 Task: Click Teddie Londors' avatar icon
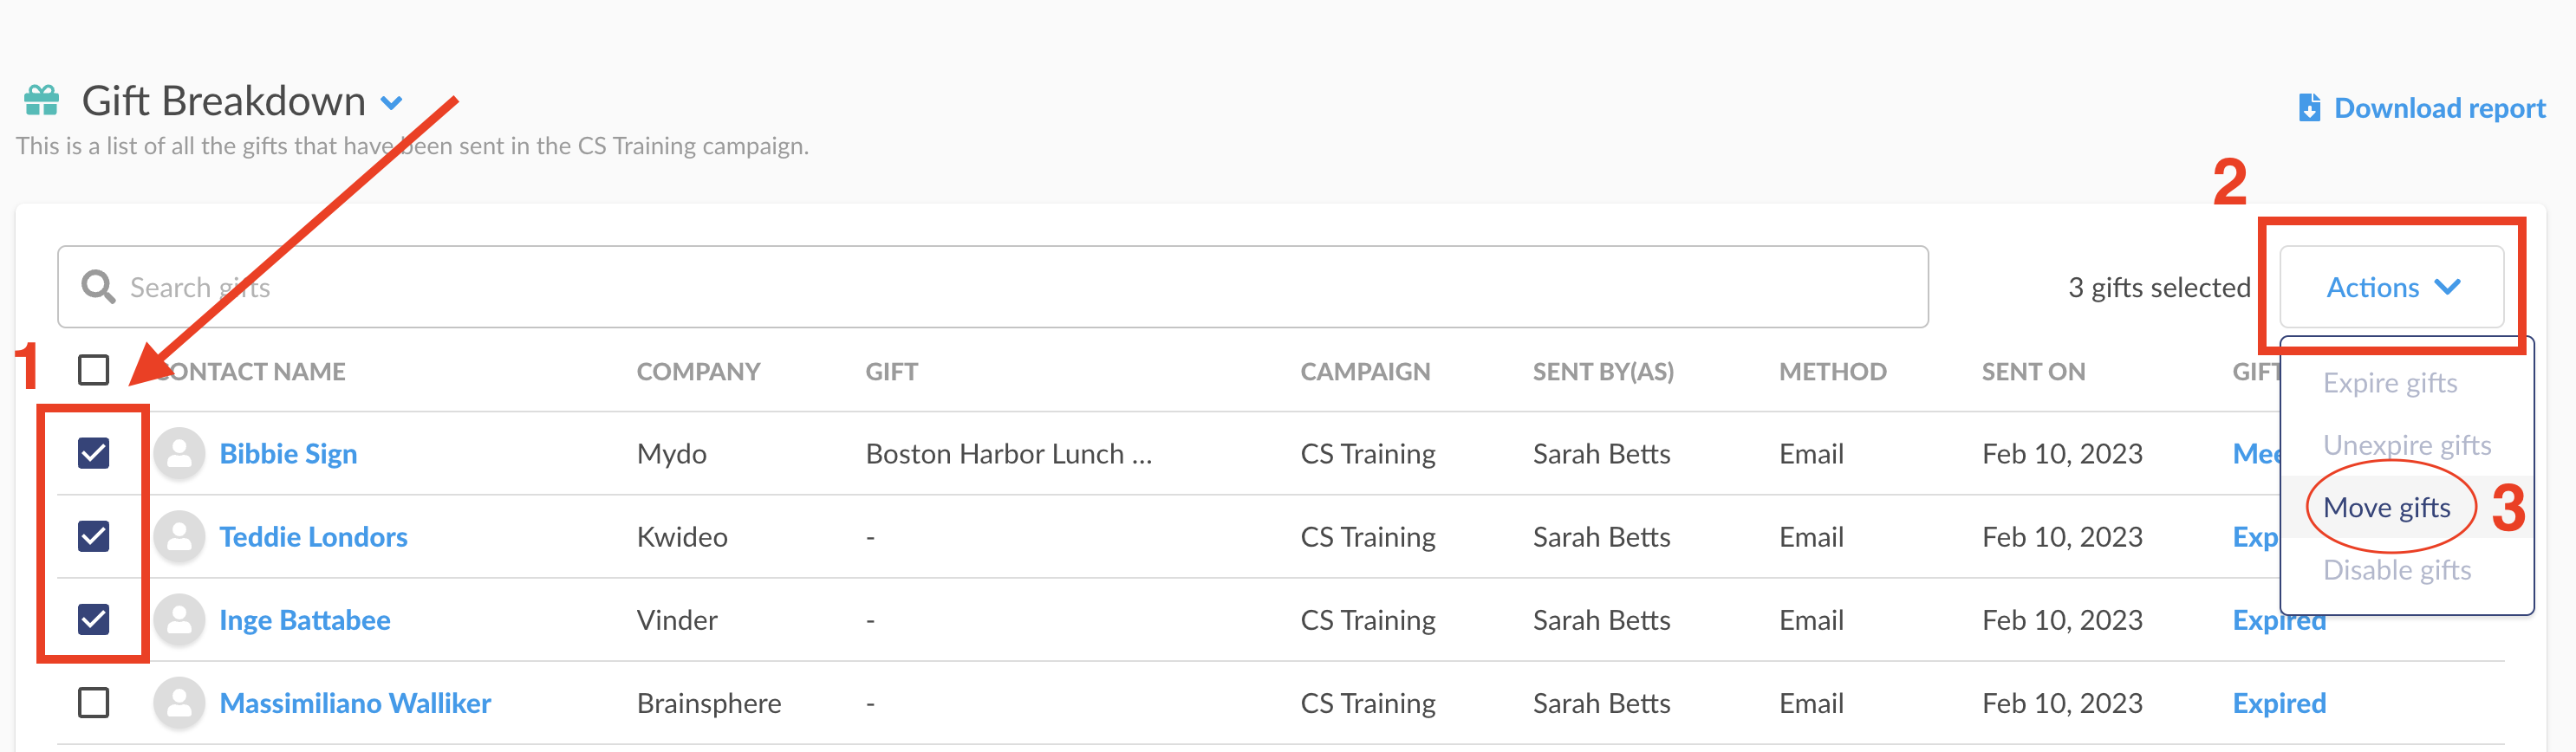[x=180, y=537]
